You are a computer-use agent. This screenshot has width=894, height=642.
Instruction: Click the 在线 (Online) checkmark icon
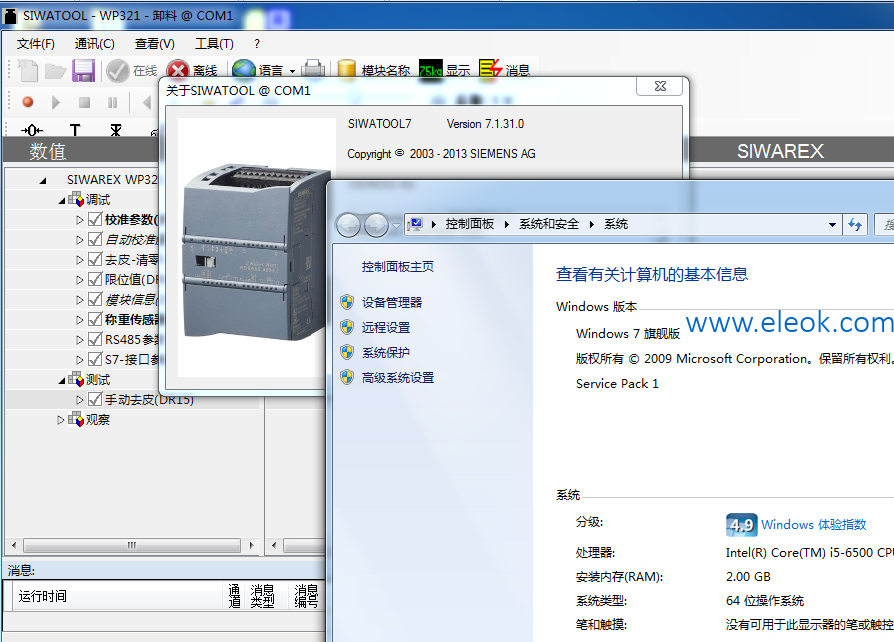118,71
